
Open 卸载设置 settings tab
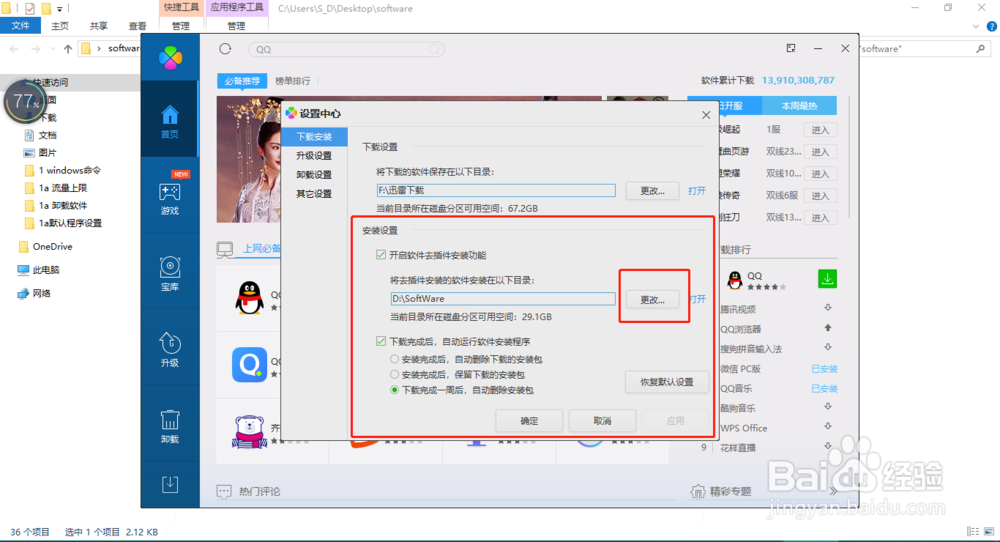314,175
